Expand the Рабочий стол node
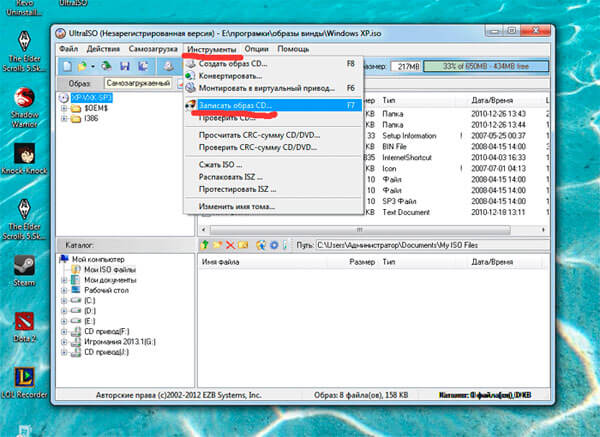The height and width of the screenshot is (437, 600). point(64,290)
